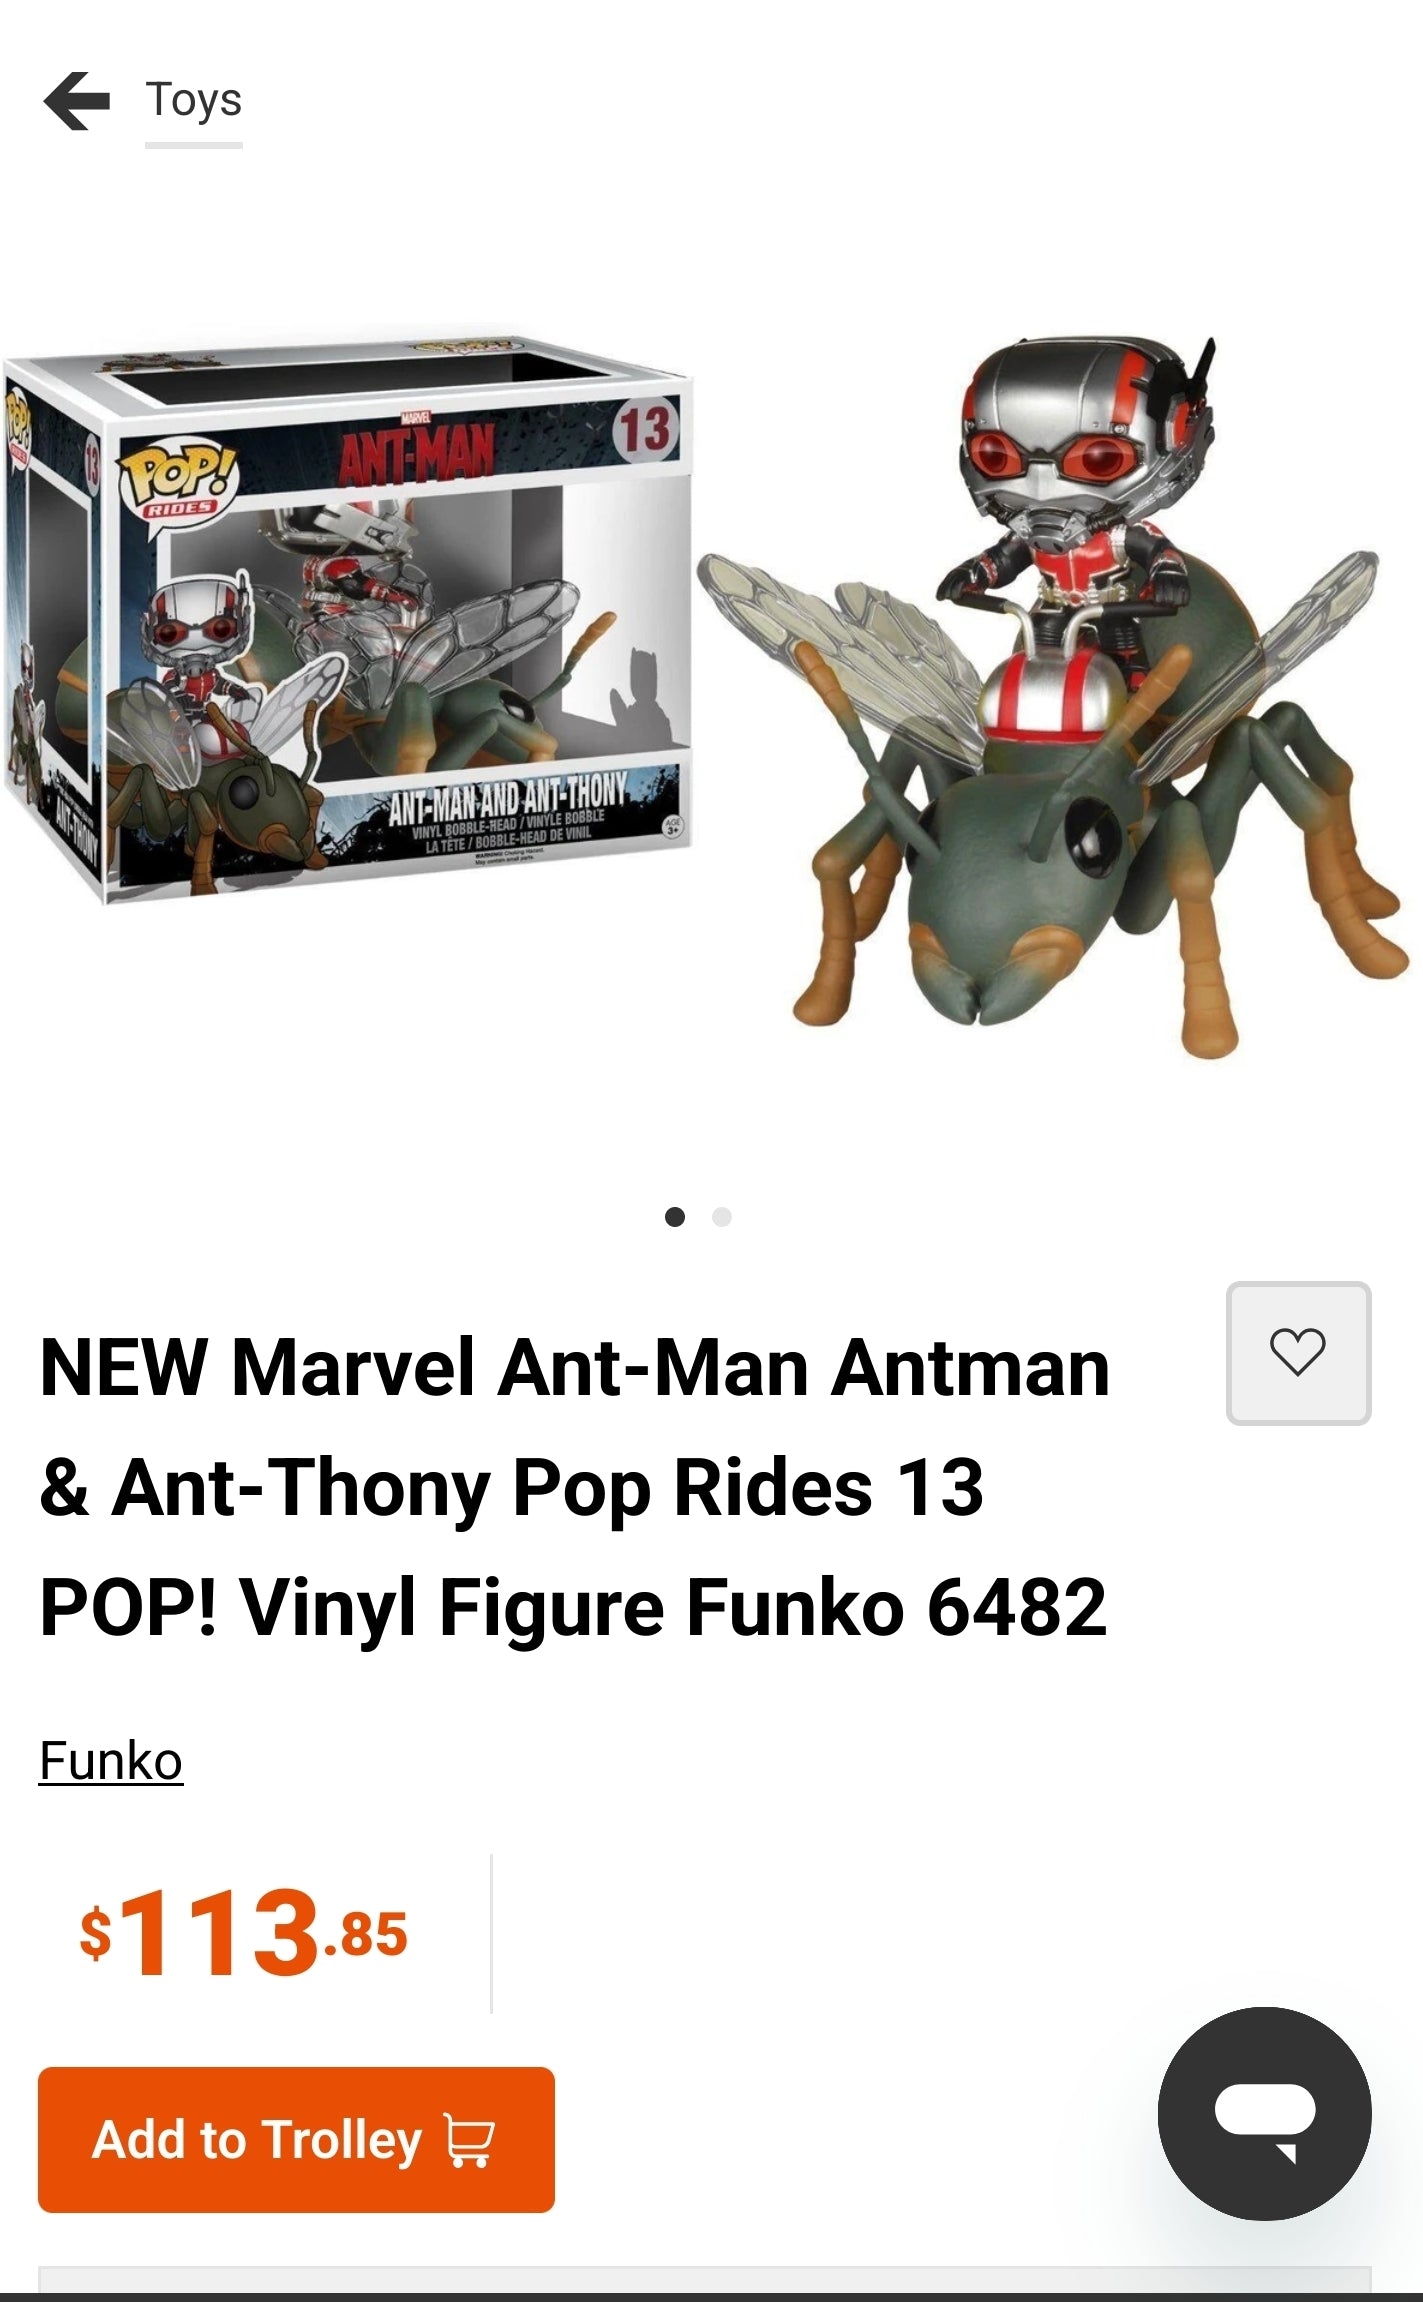
Task: Tap the Age 3+ badge on the box
Action: (x=672, y=824)
